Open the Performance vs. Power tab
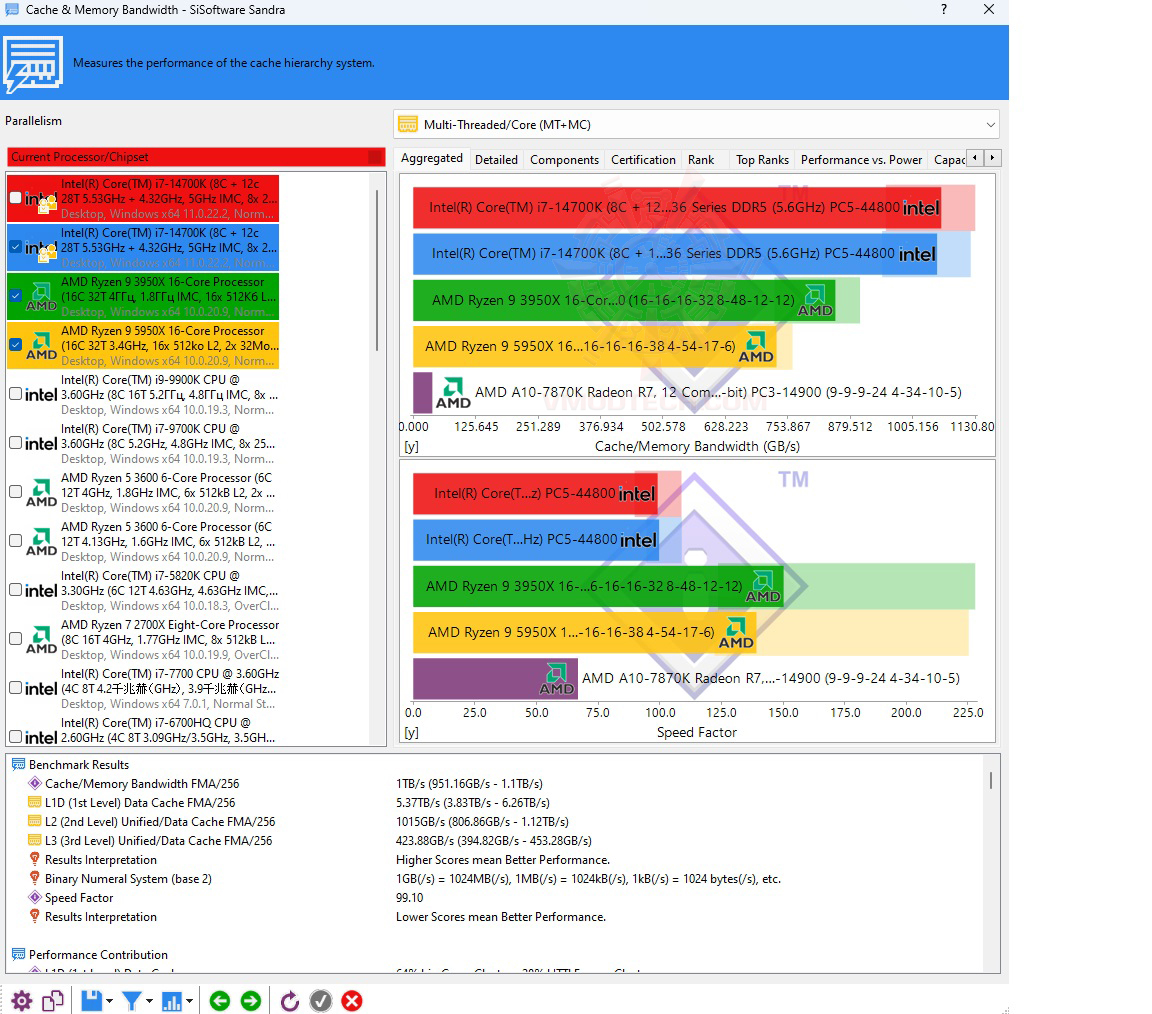This screenshot has width=1152, height=1014. [x=861, y=159]
